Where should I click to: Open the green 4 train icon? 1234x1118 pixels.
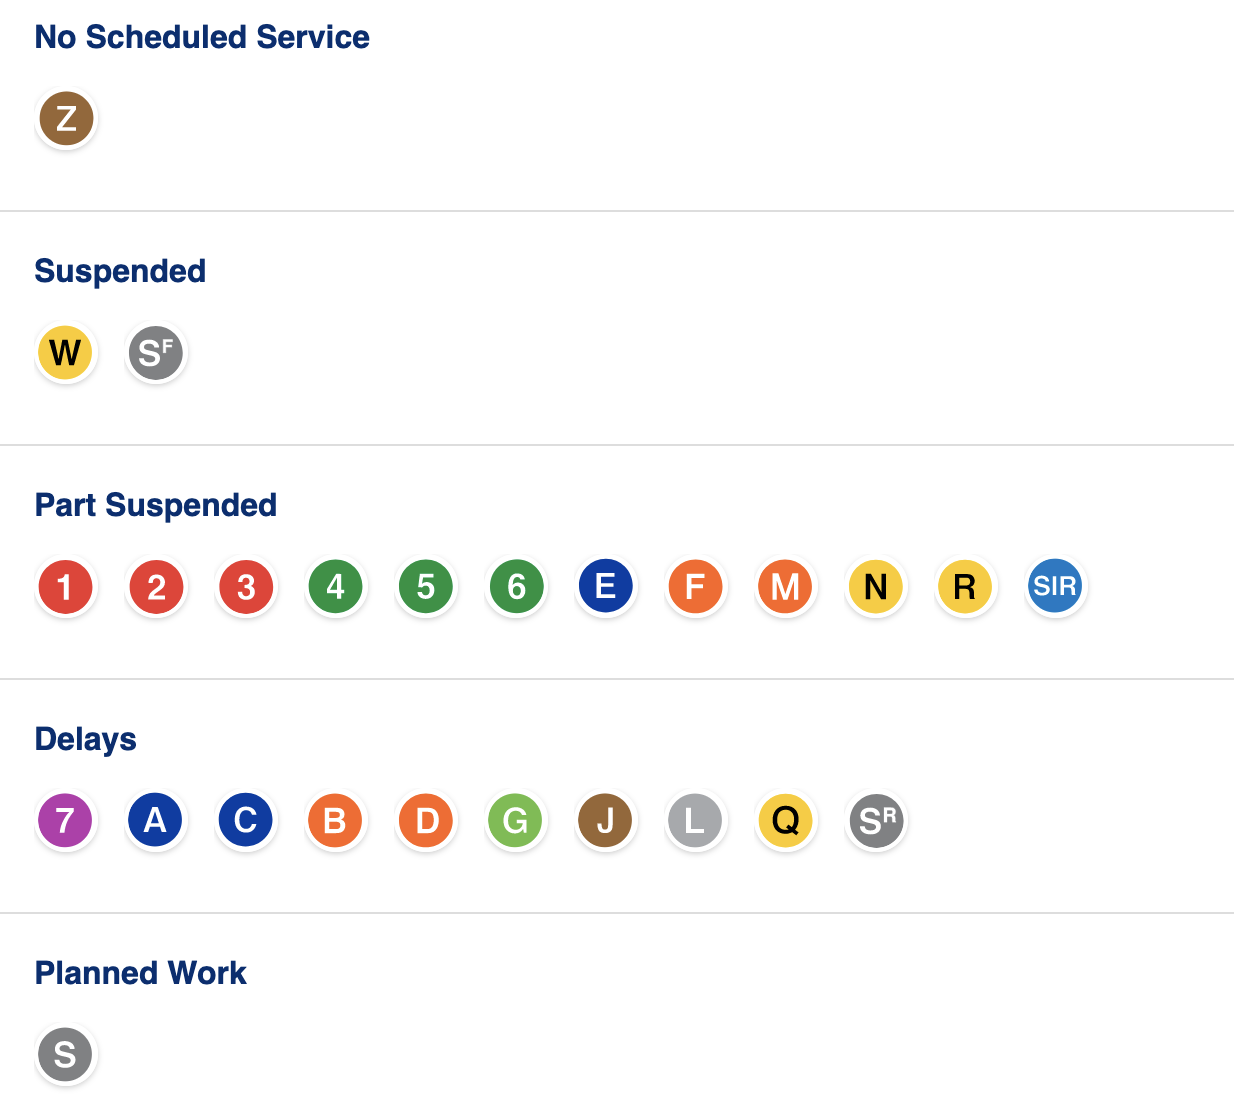[x=336, y=586]
